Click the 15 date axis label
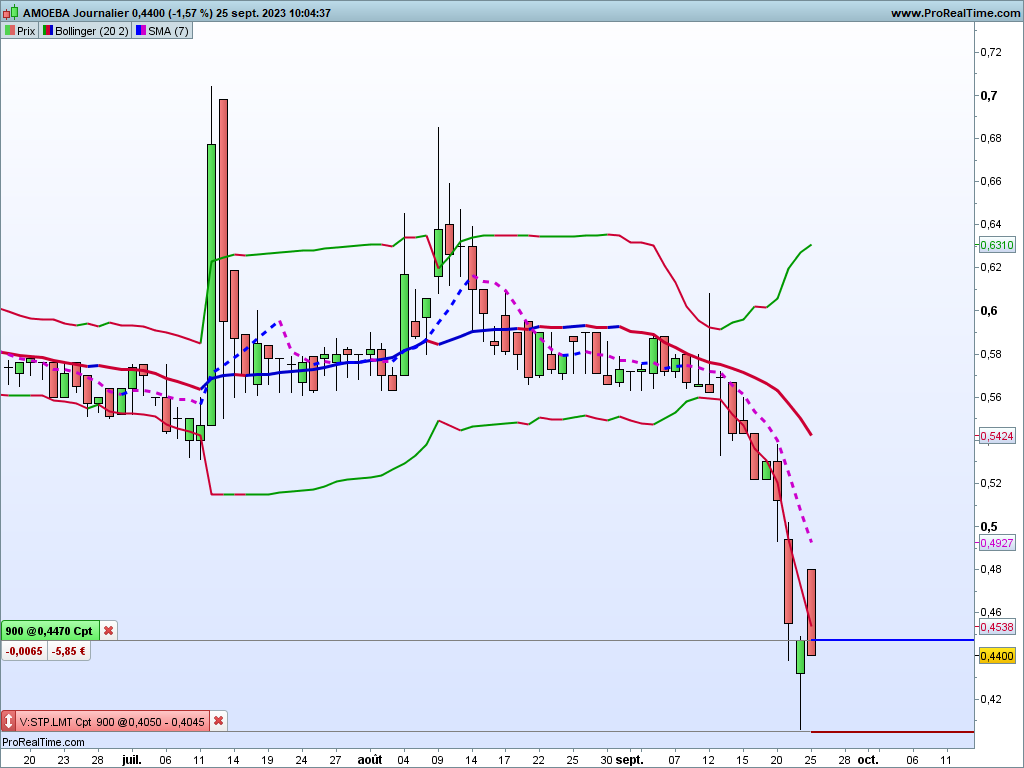 [743, 760]
